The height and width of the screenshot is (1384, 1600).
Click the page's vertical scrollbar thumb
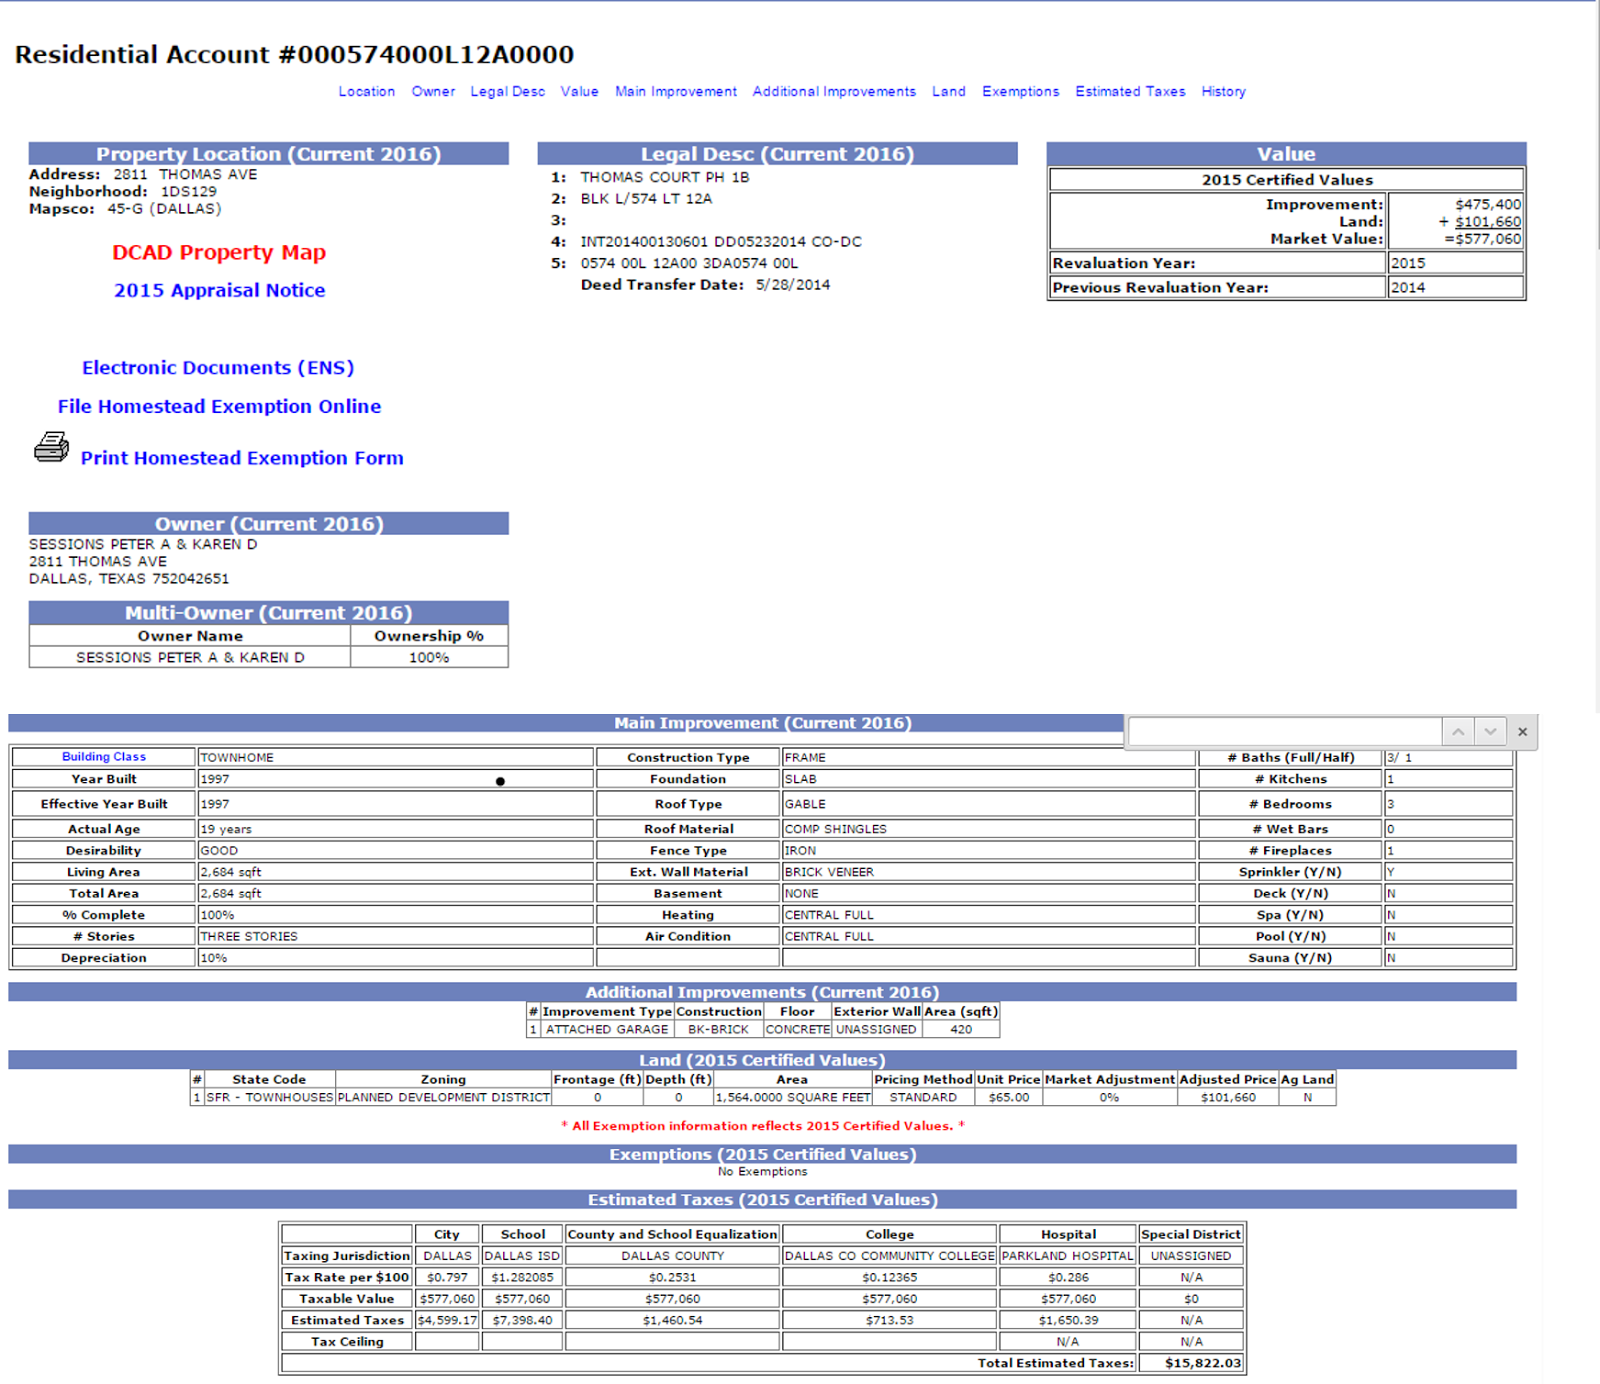pyautogui.click(x=1596, y=125)
